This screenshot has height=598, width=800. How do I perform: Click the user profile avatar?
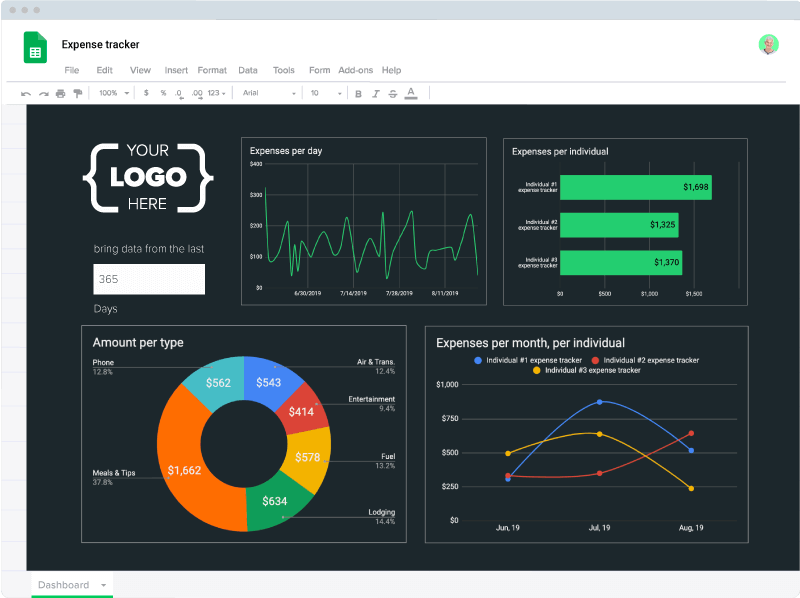click(x=768, y=44)
